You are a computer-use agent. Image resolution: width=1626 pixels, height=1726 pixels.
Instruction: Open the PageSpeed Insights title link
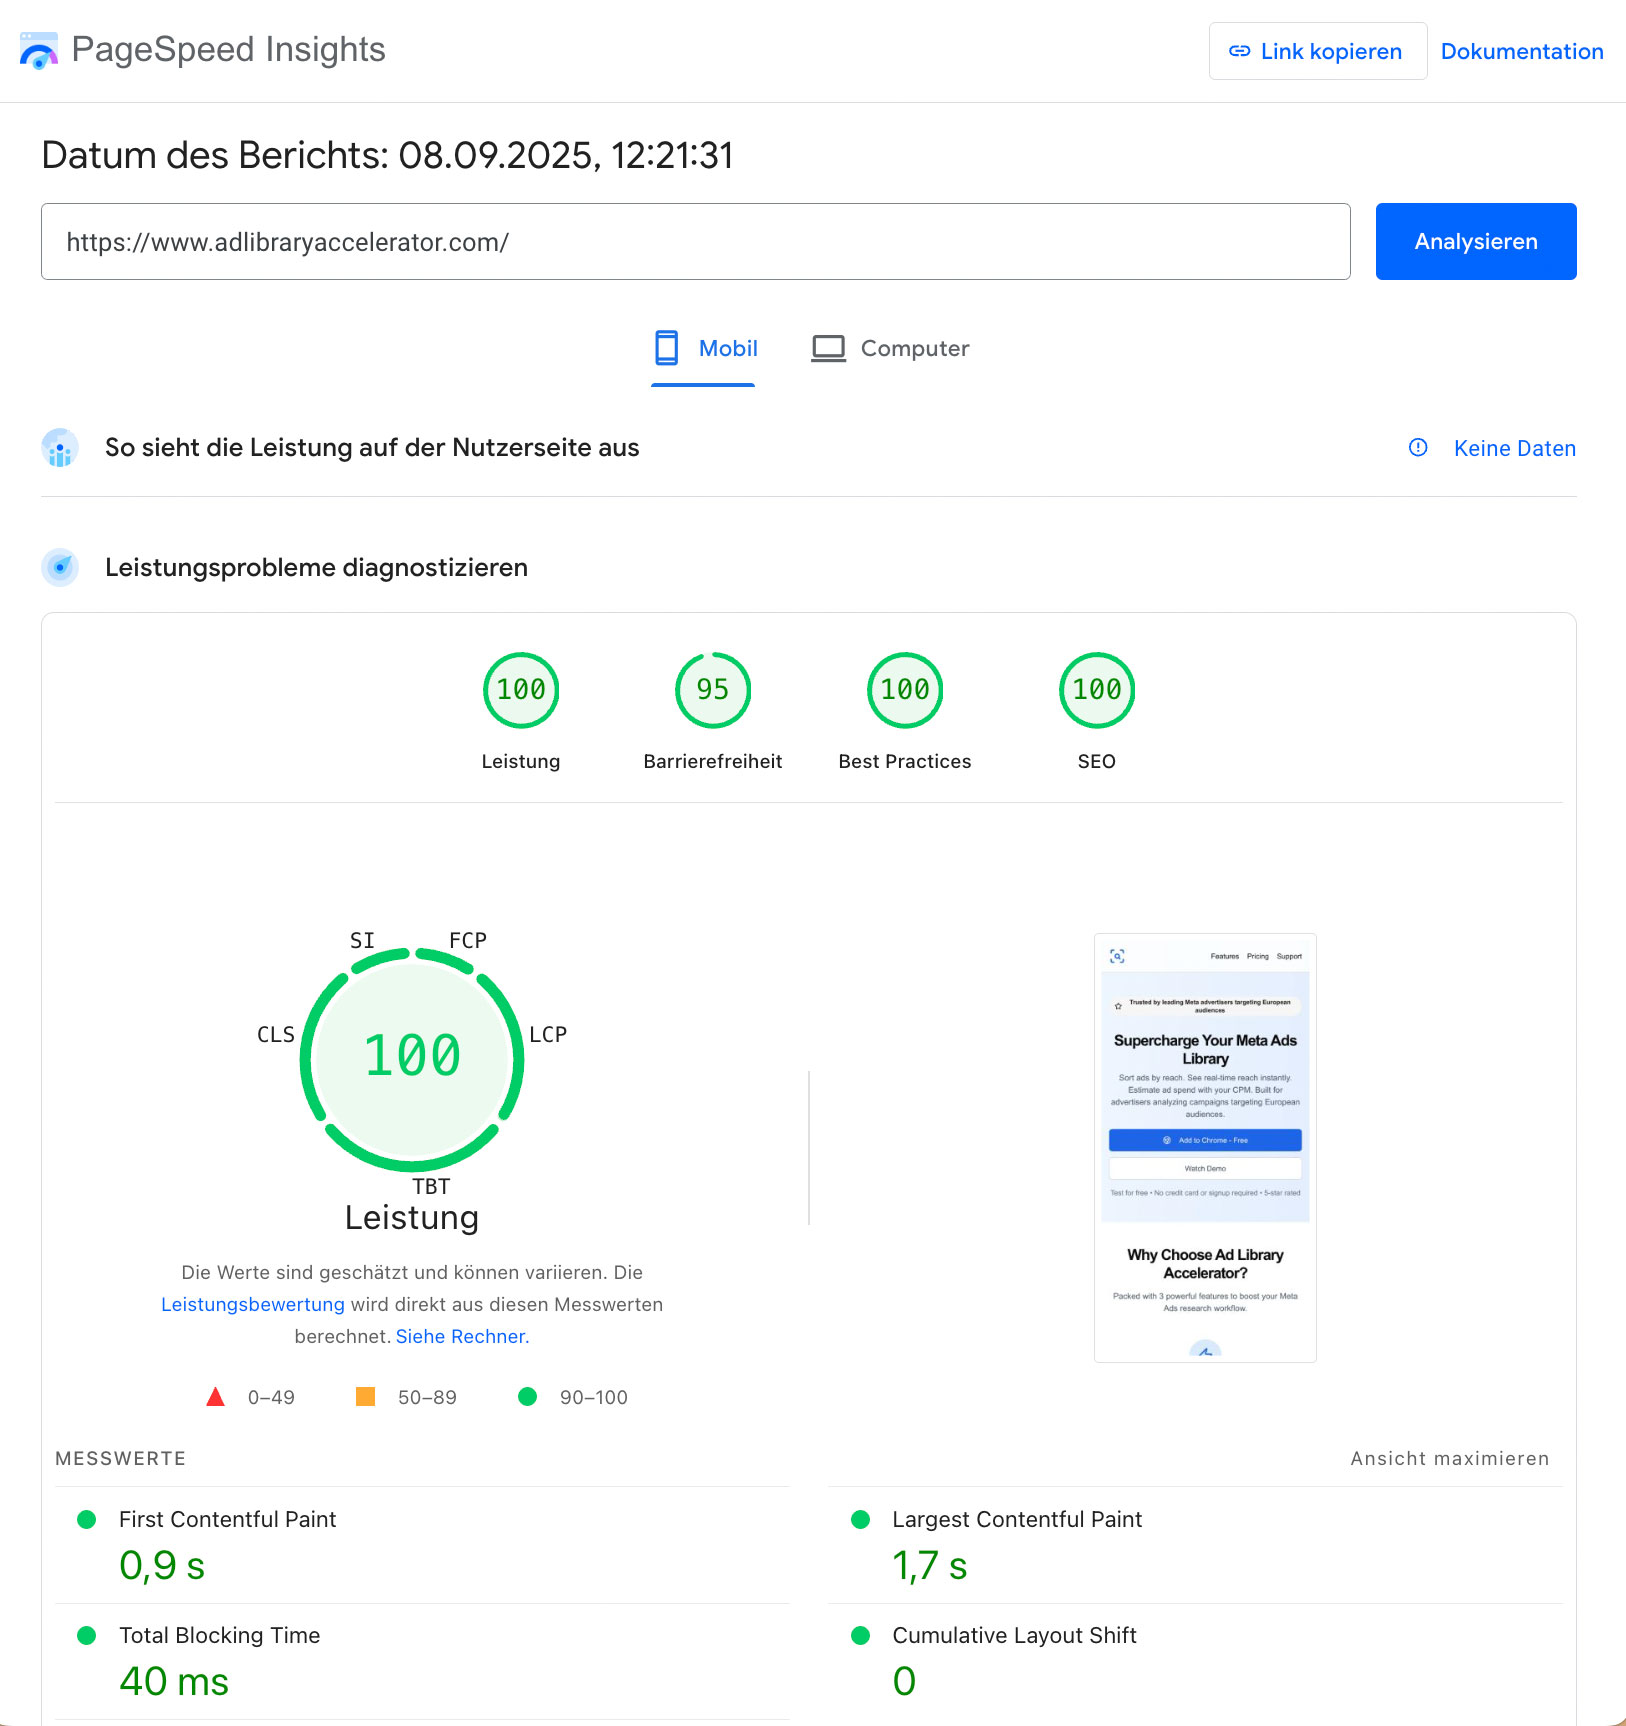point(228,50)
